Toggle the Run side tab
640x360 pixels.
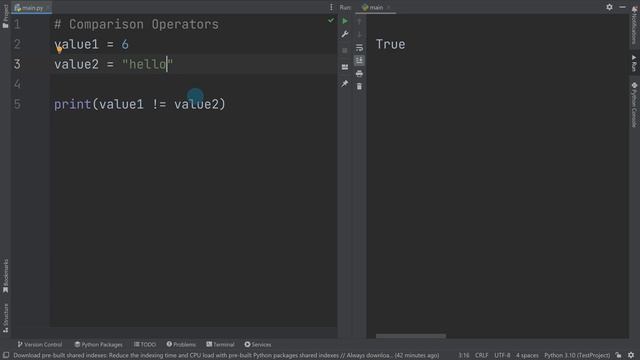[634, 63]
